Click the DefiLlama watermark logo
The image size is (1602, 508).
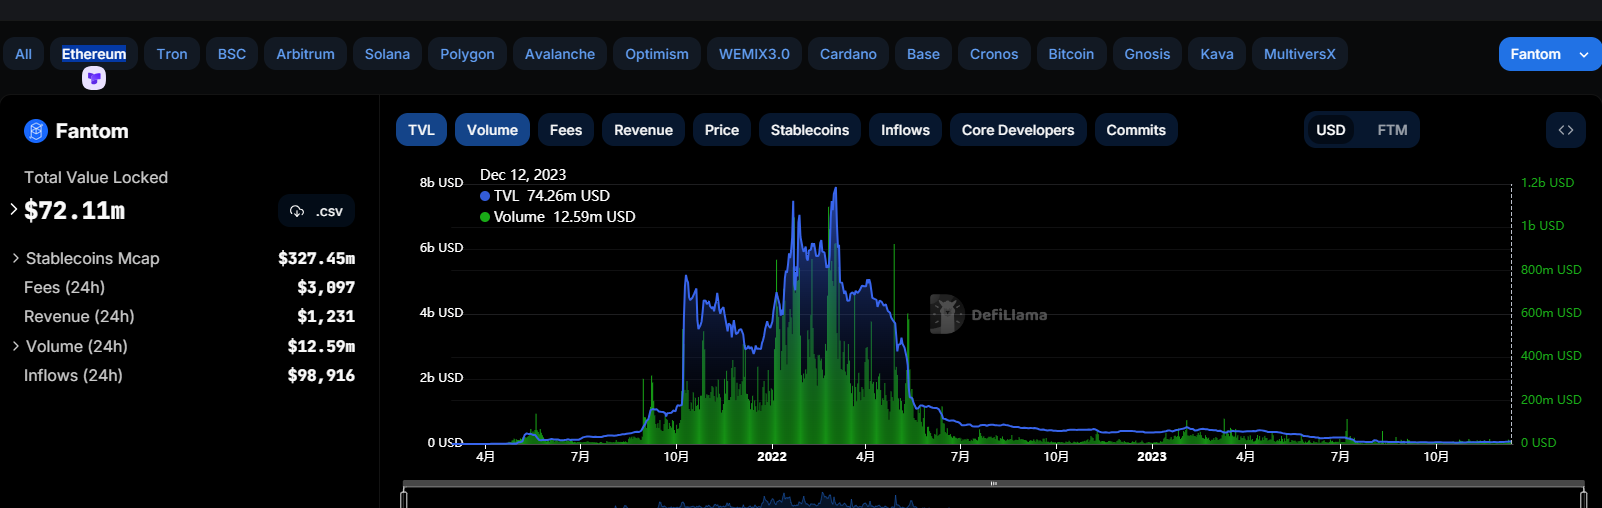946,314
